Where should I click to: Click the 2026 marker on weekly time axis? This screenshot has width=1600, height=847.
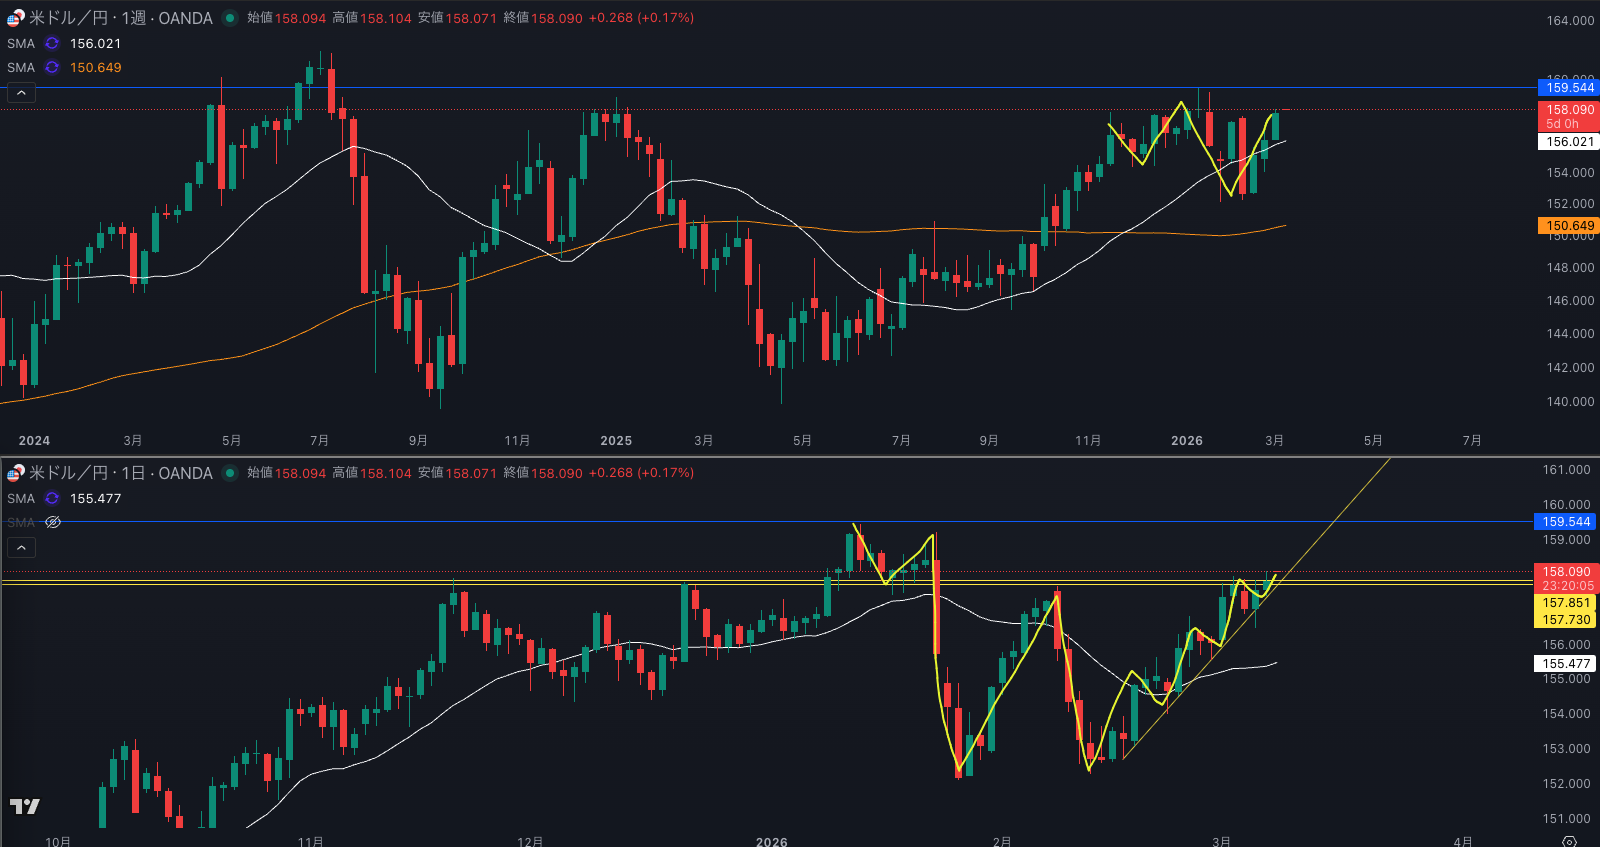(1186, 441)
